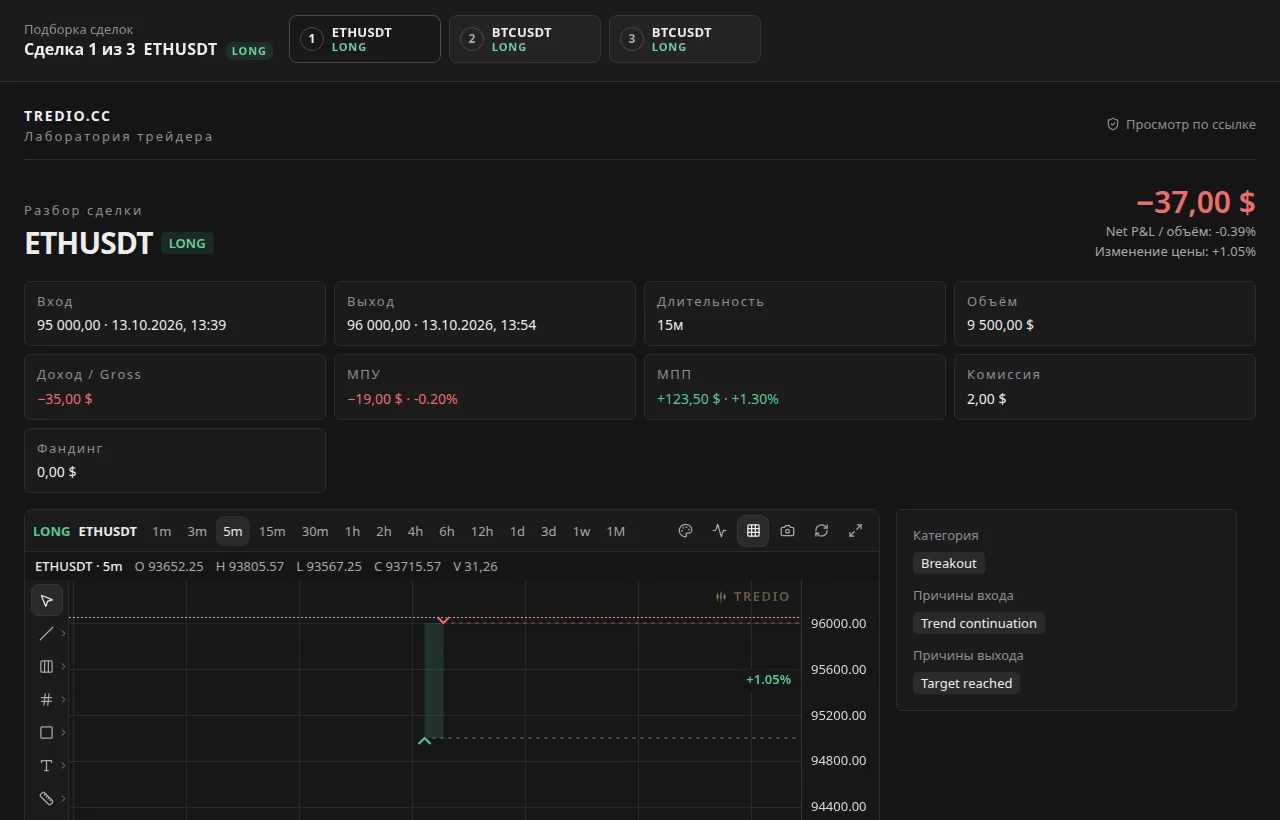Viewport: 1280px width, 820px height.
Task: Click the +1.05% price change label on chart
Action: coord(768,679)
